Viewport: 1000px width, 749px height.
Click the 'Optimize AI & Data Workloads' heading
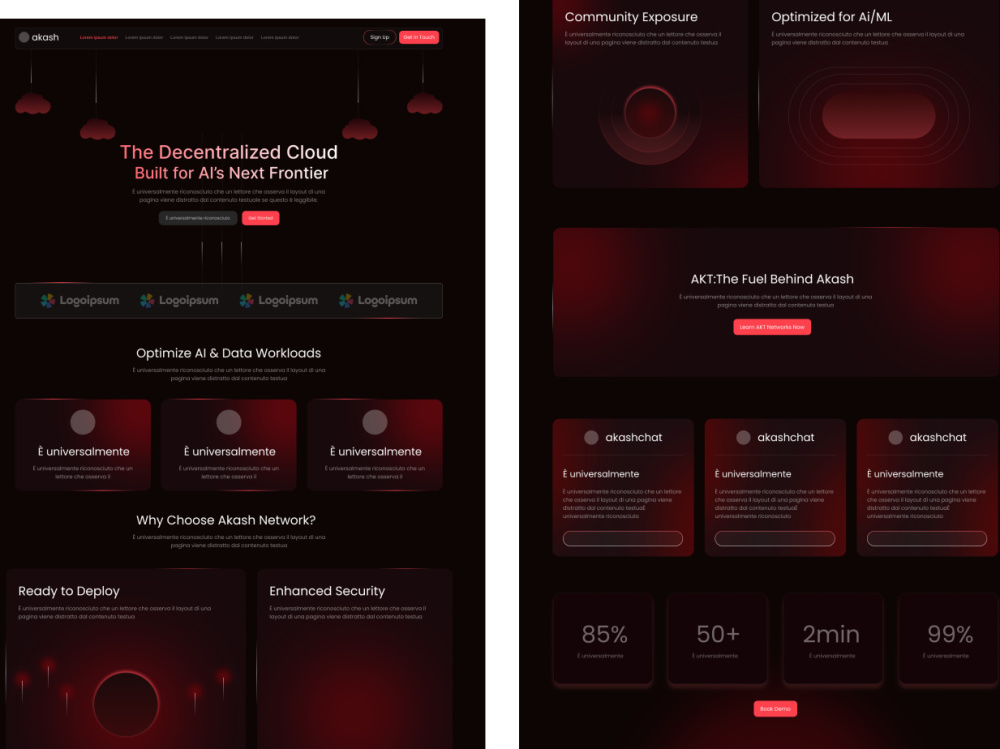(x=228, y=353)
